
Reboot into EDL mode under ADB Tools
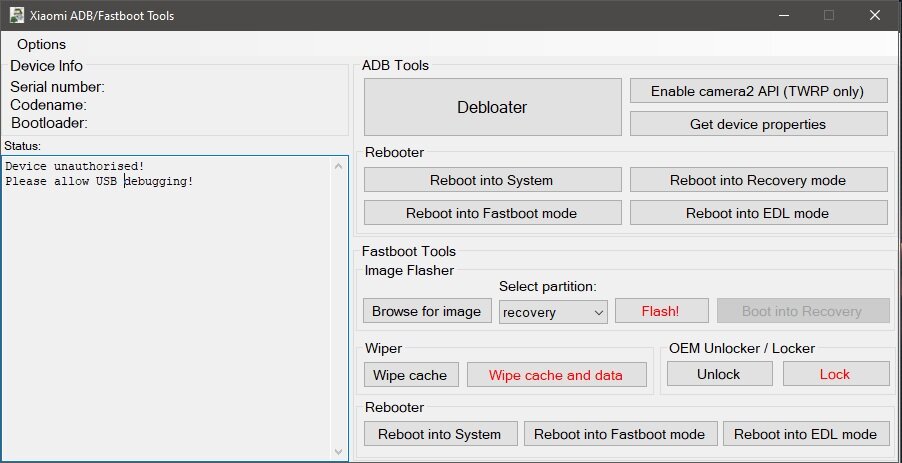click(x=758, y=213)
